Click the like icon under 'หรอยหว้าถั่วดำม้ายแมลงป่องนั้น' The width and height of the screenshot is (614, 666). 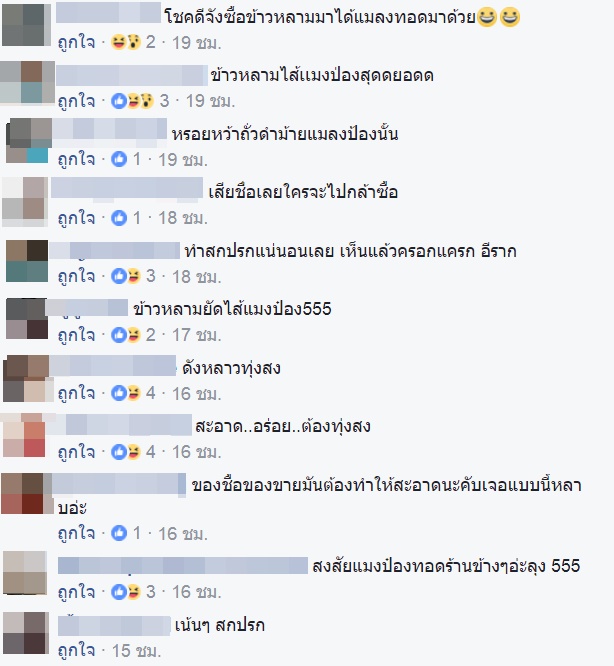119,159
